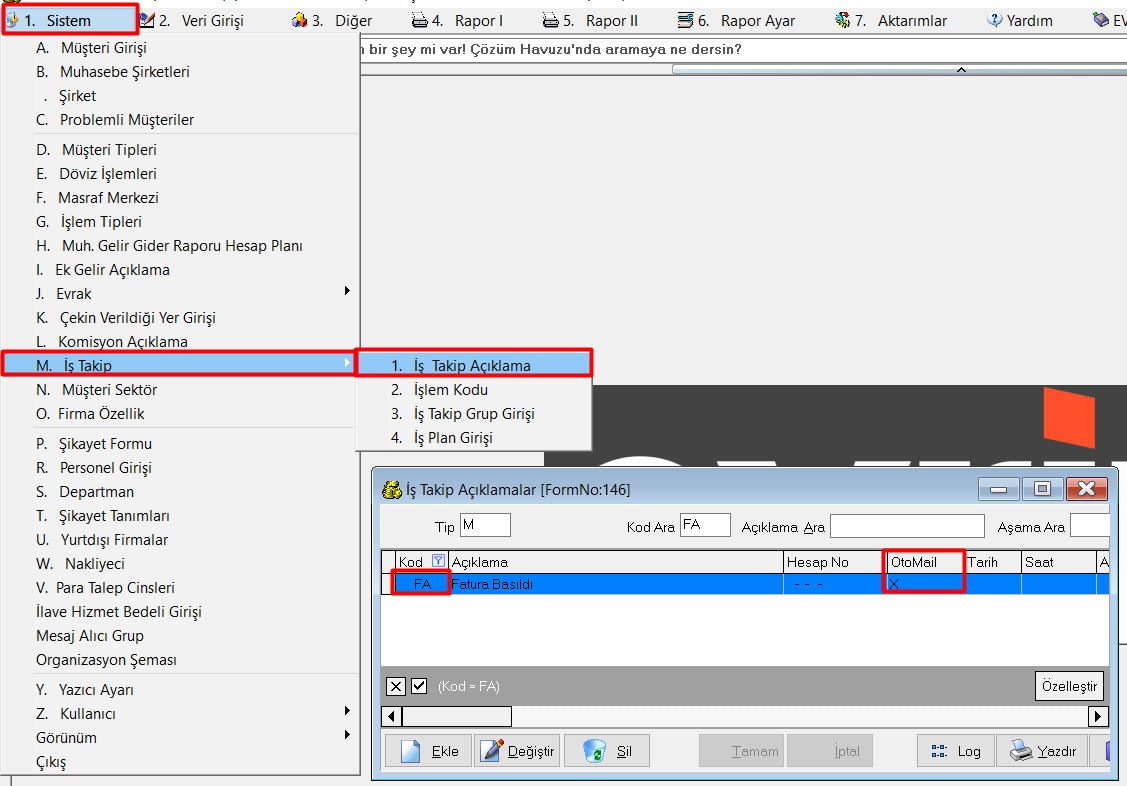Image resolution: width=1127 pixels, height=786 pixels.
Task: Select İşlem Kodu from the submenu
Action: point(451,390)
